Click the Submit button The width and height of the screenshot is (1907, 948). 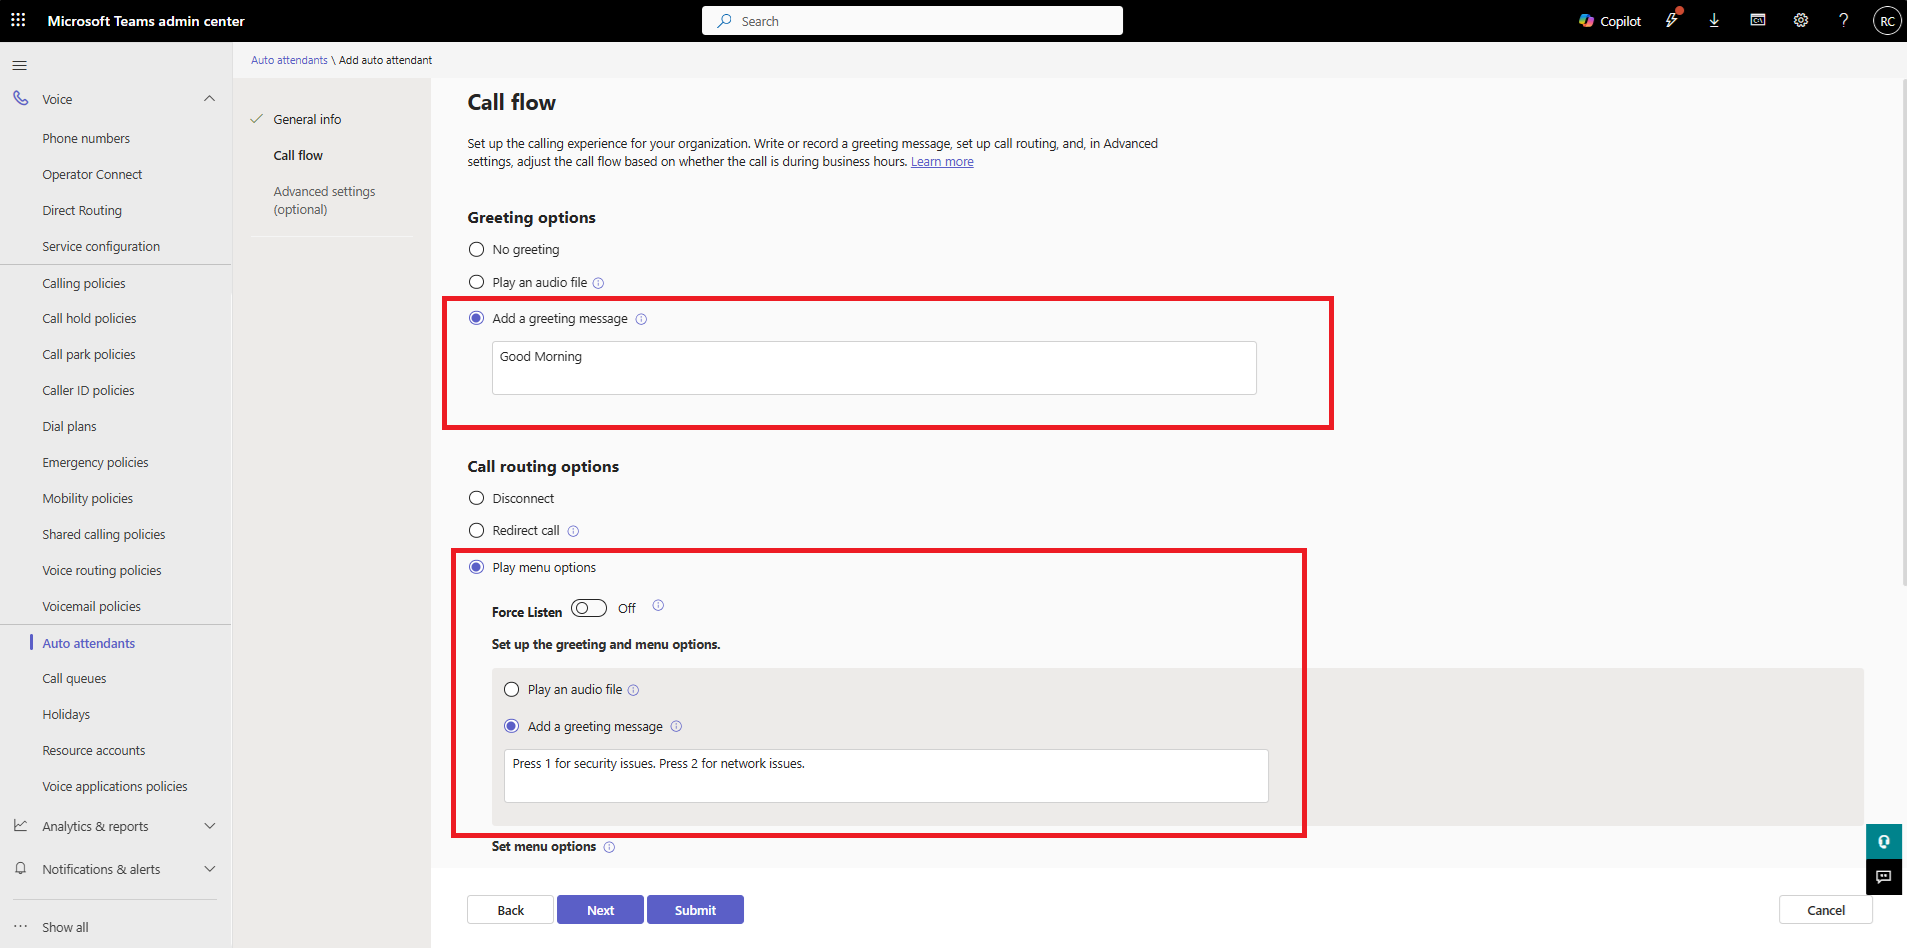(x=695, y=910)
